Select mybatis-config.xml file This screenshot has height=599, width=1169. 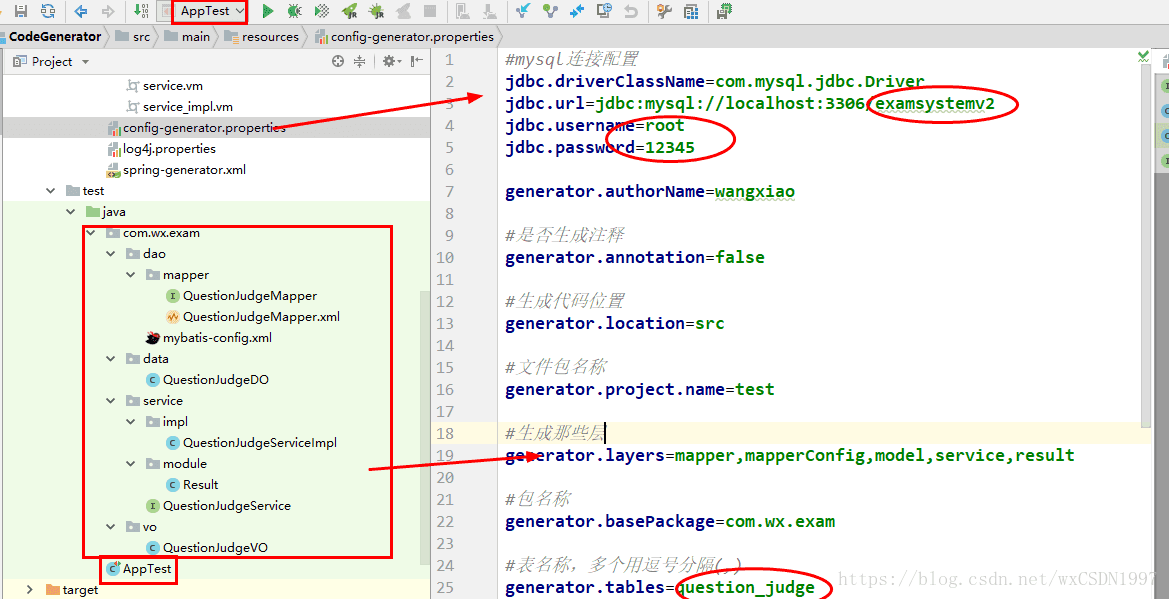(209, 337)
